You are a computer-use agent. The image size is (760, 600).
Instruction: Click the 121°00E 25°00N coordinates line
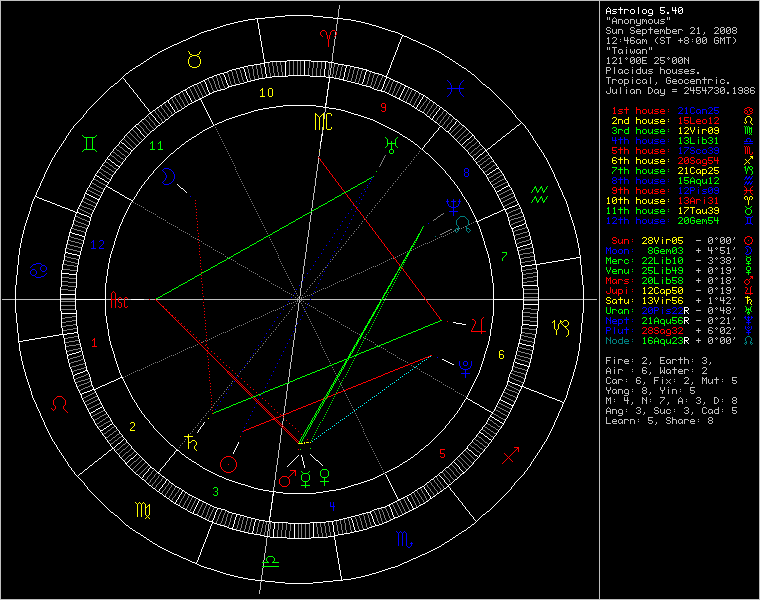[647, 61]
